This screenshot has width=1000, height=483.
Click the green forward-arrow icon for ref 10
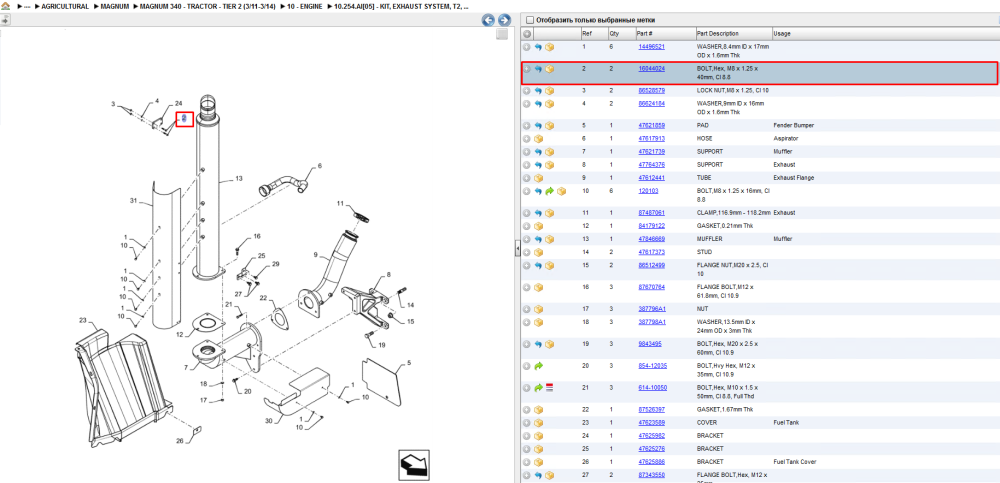[550, 191]
